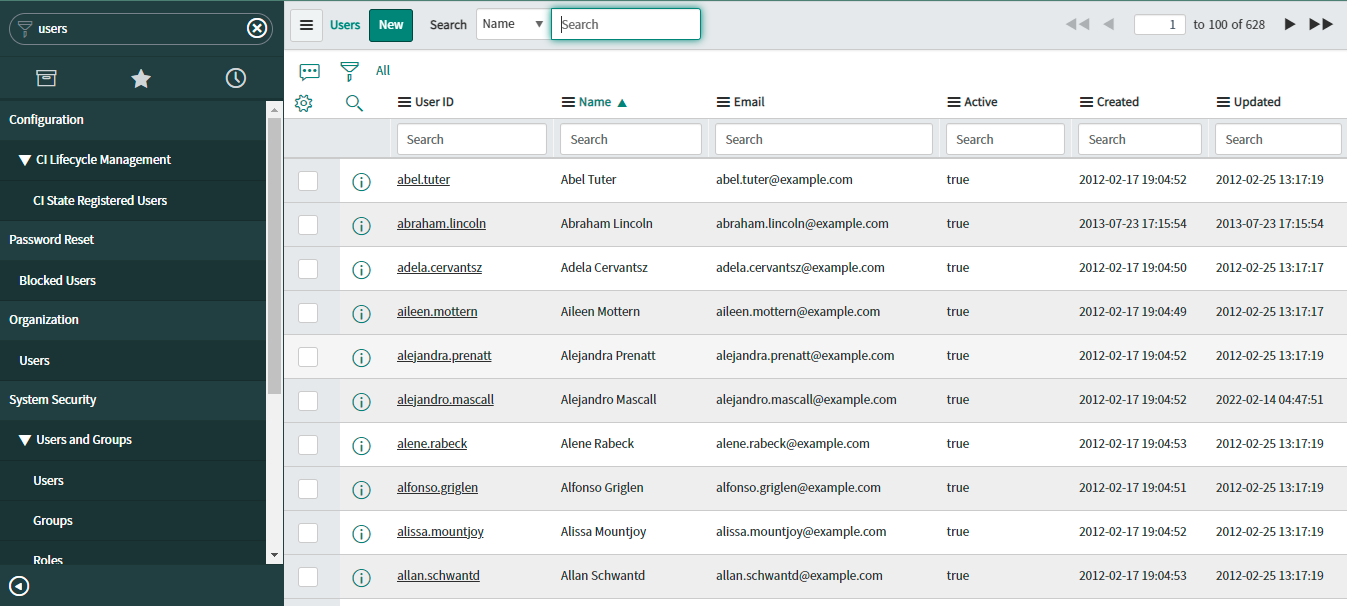Open the Created column menu icon
1347x606 pixels.
tap(1087, 102)
